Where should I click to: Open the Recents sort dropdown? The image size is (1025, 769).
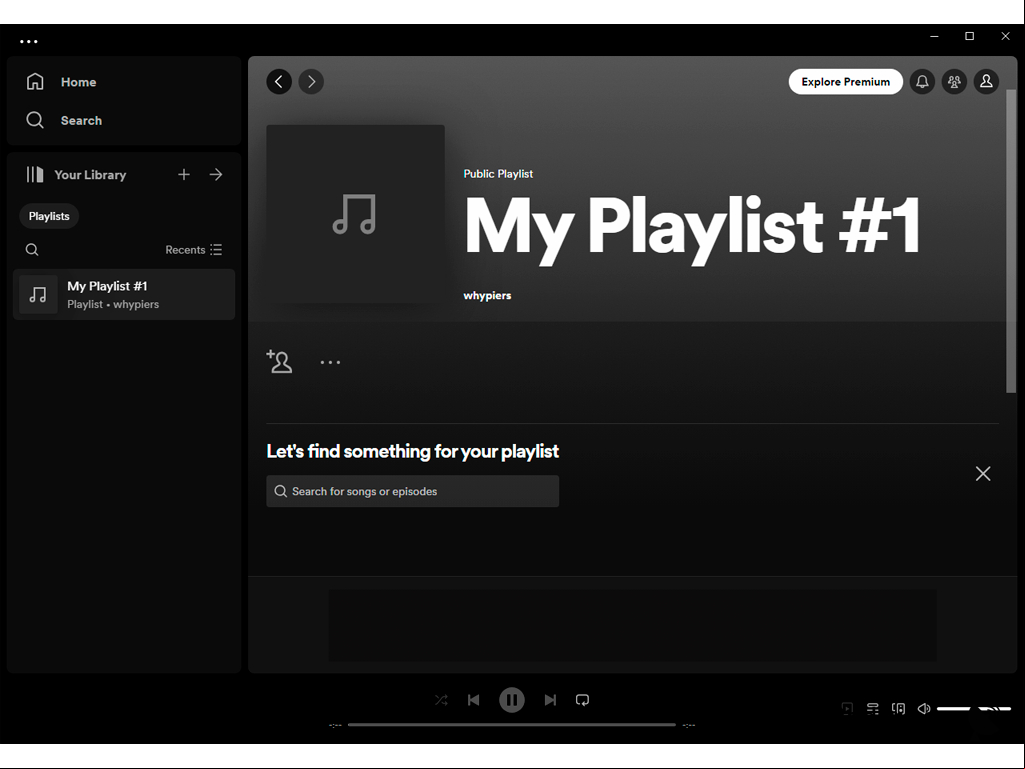point(193,250)
